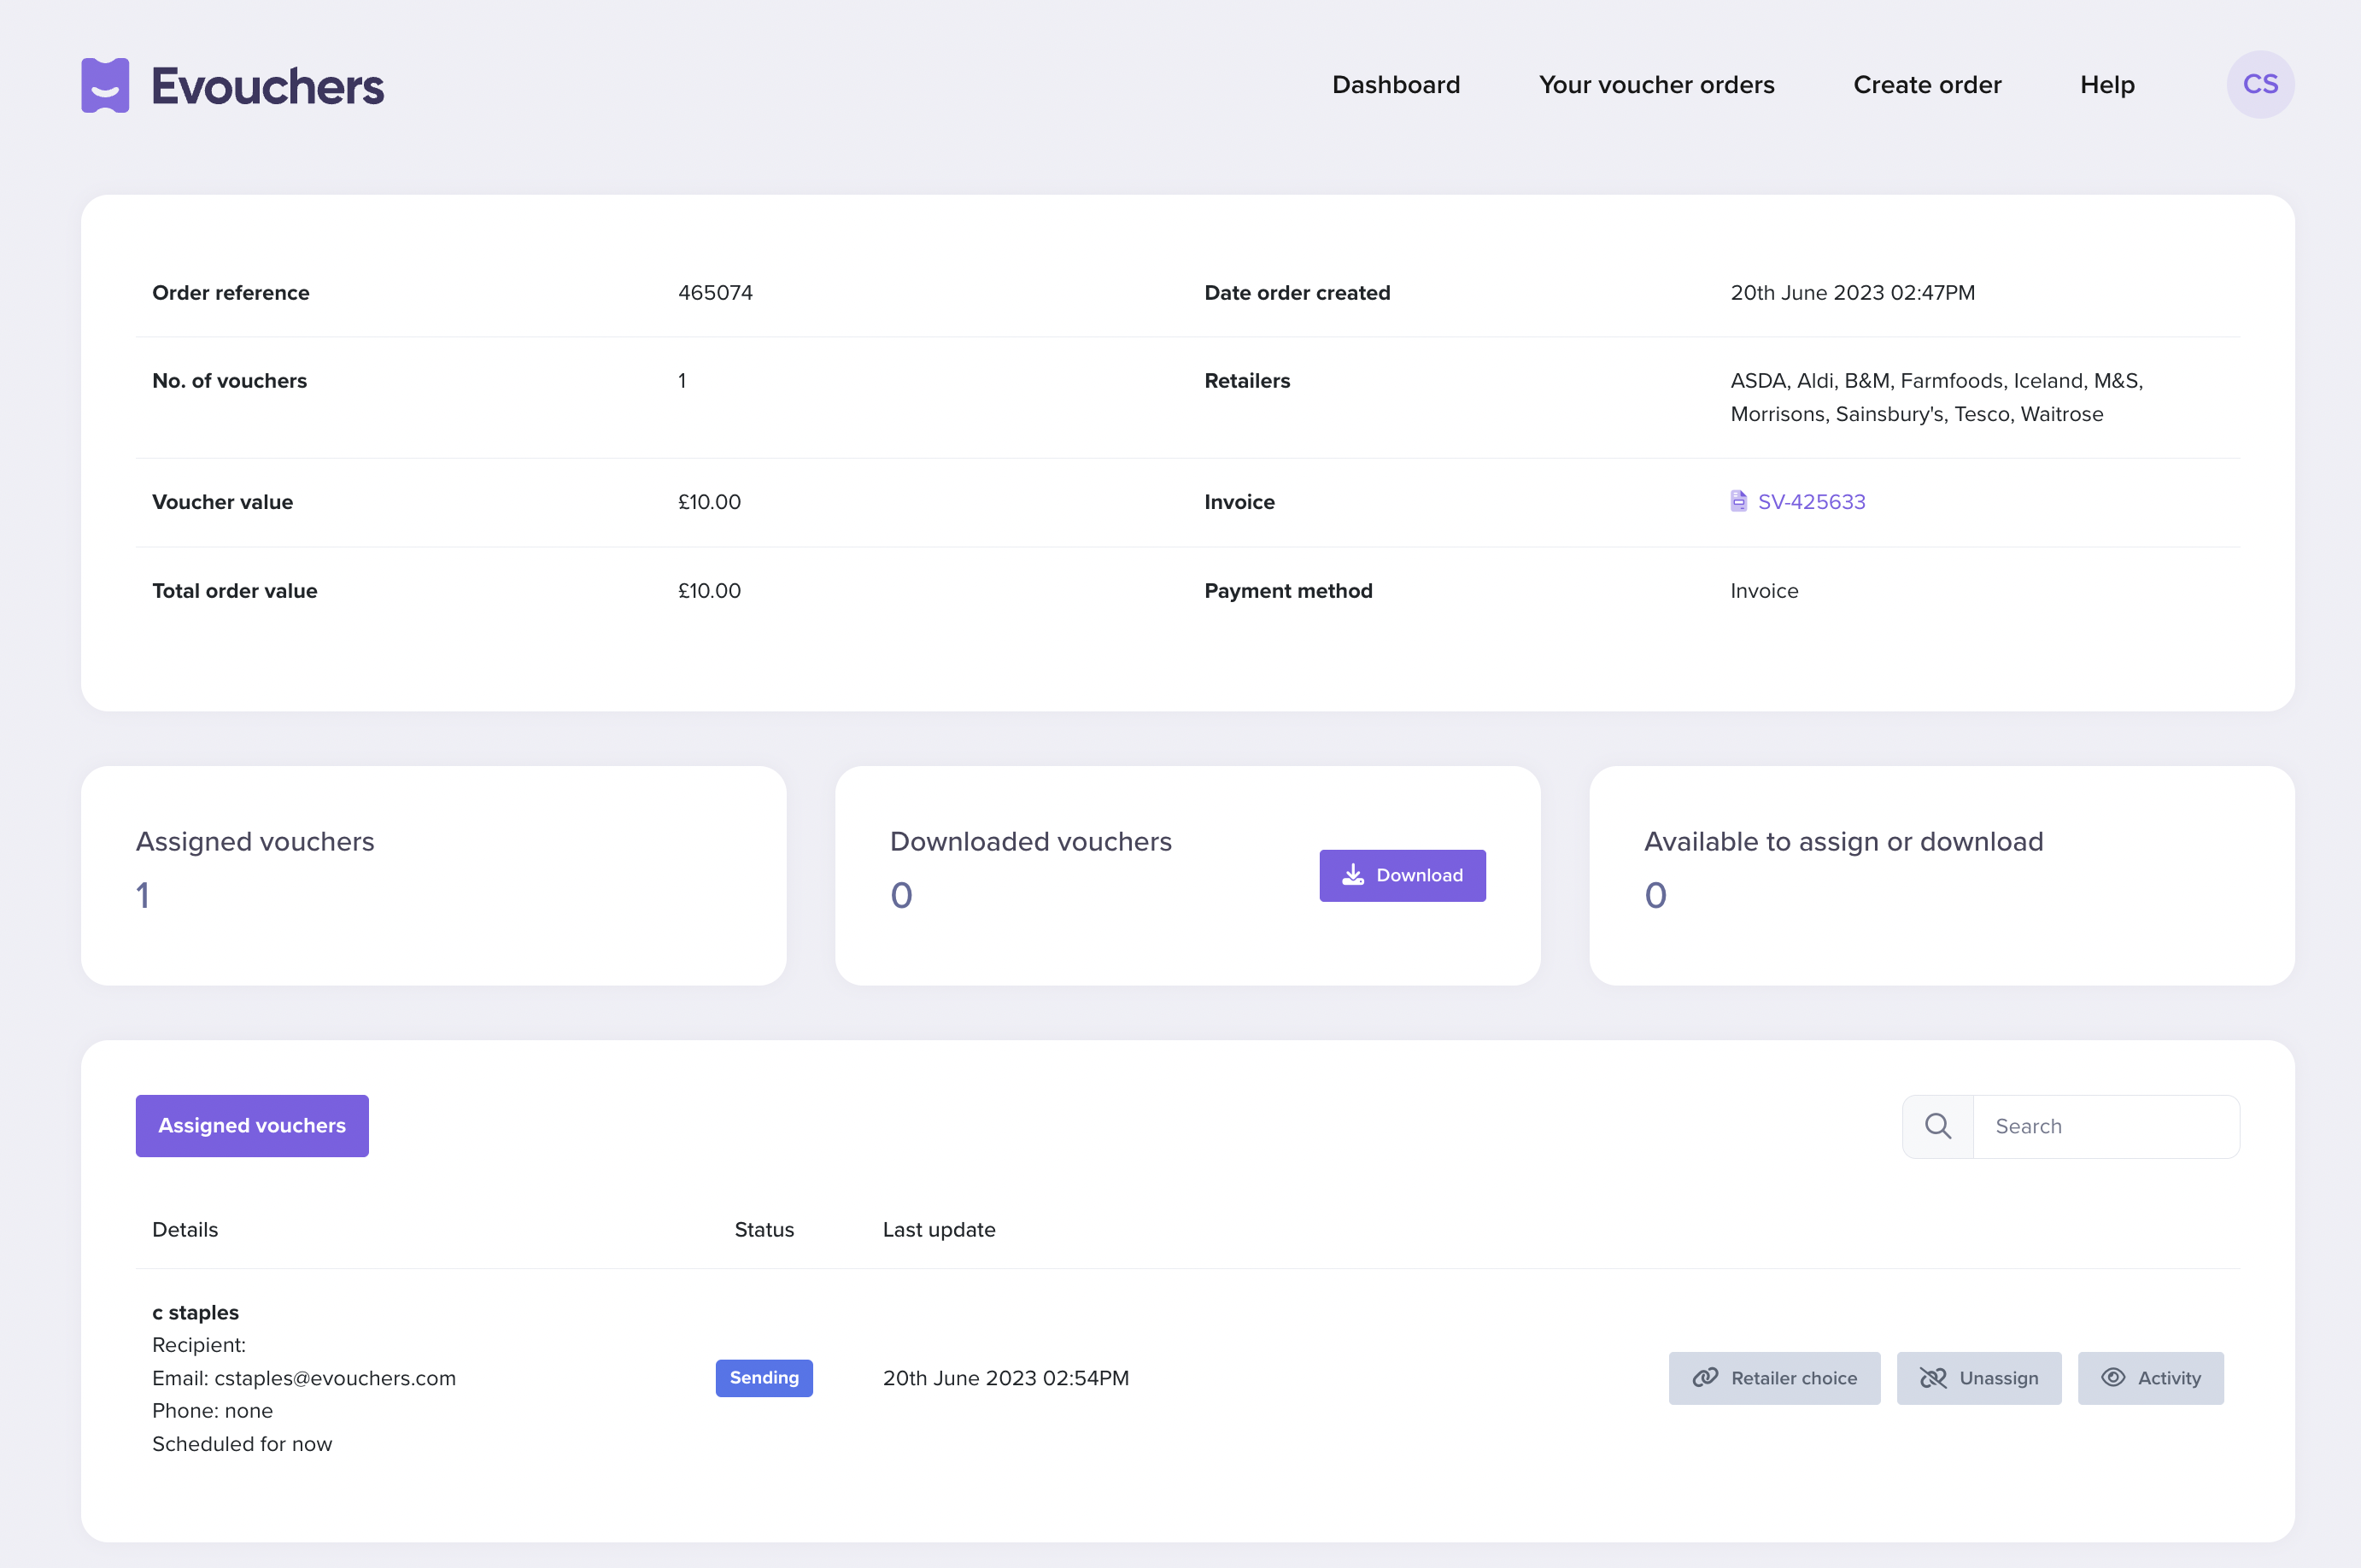Click the Total order value label
This screenshot has height=1568, width=2361.
point(234,591)
